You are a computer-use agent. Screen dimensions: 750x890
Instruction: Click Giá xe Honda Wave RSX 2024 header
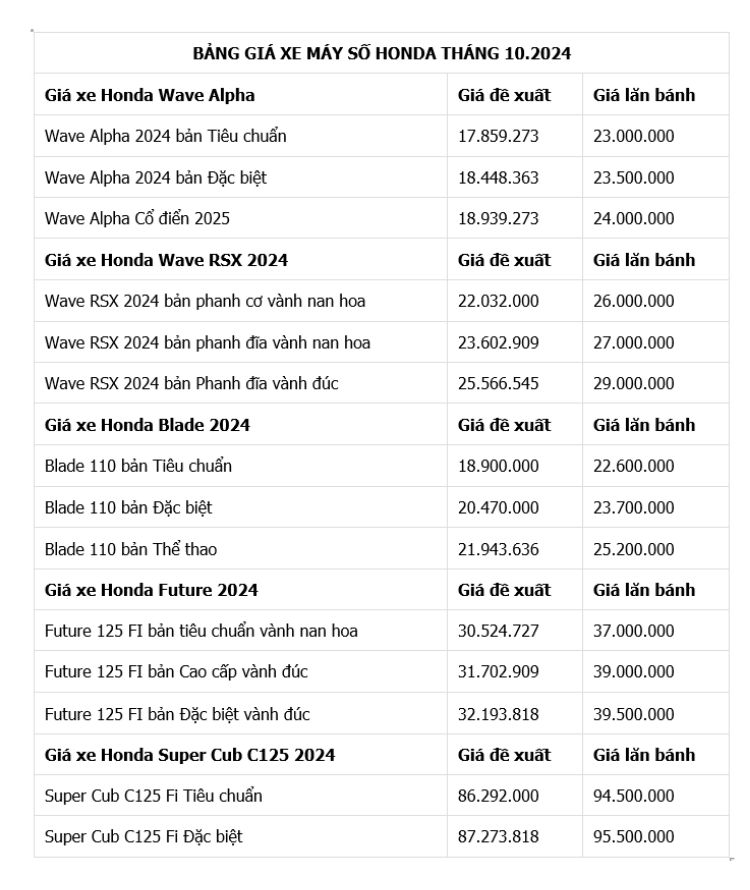pos(166,260)
